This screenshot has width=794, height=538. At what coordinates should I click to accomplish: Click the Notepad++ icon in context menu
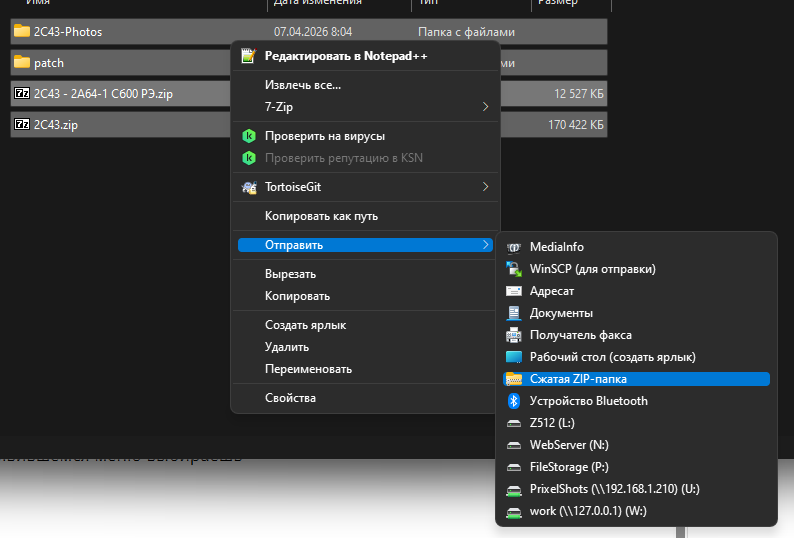click(x=249, y=56)
